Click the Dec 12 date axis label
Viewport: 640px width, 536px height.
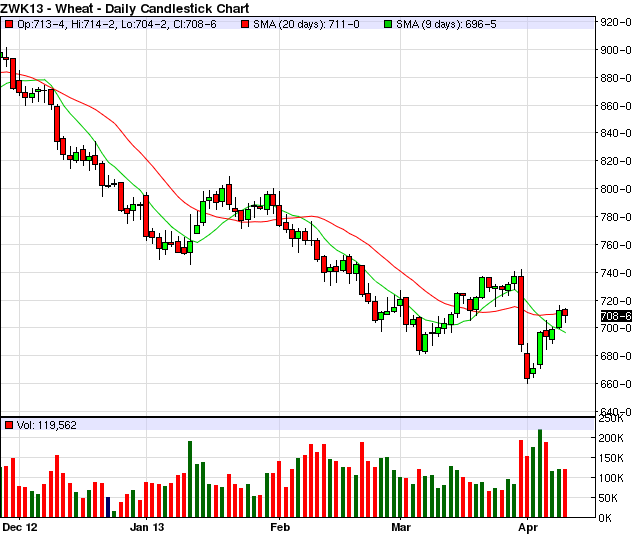(20, 527)
